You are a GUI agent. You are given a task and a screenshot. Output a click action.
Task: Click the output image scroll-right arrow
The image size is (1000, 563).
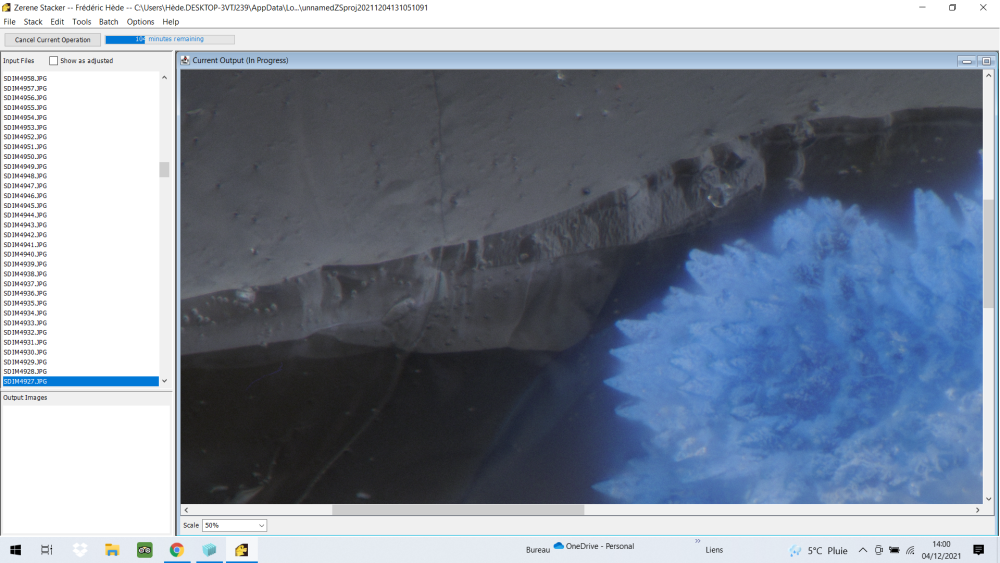(x=977, y=509)
